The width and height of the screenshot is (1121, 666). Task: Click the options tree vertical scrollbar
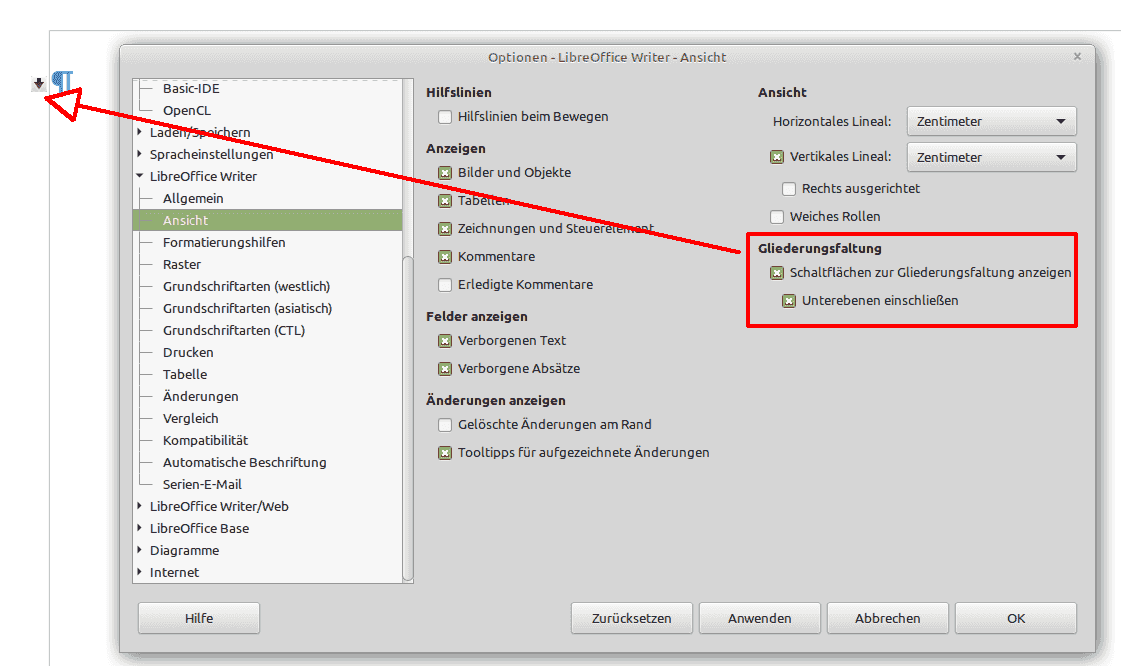(x=408, y=418)
